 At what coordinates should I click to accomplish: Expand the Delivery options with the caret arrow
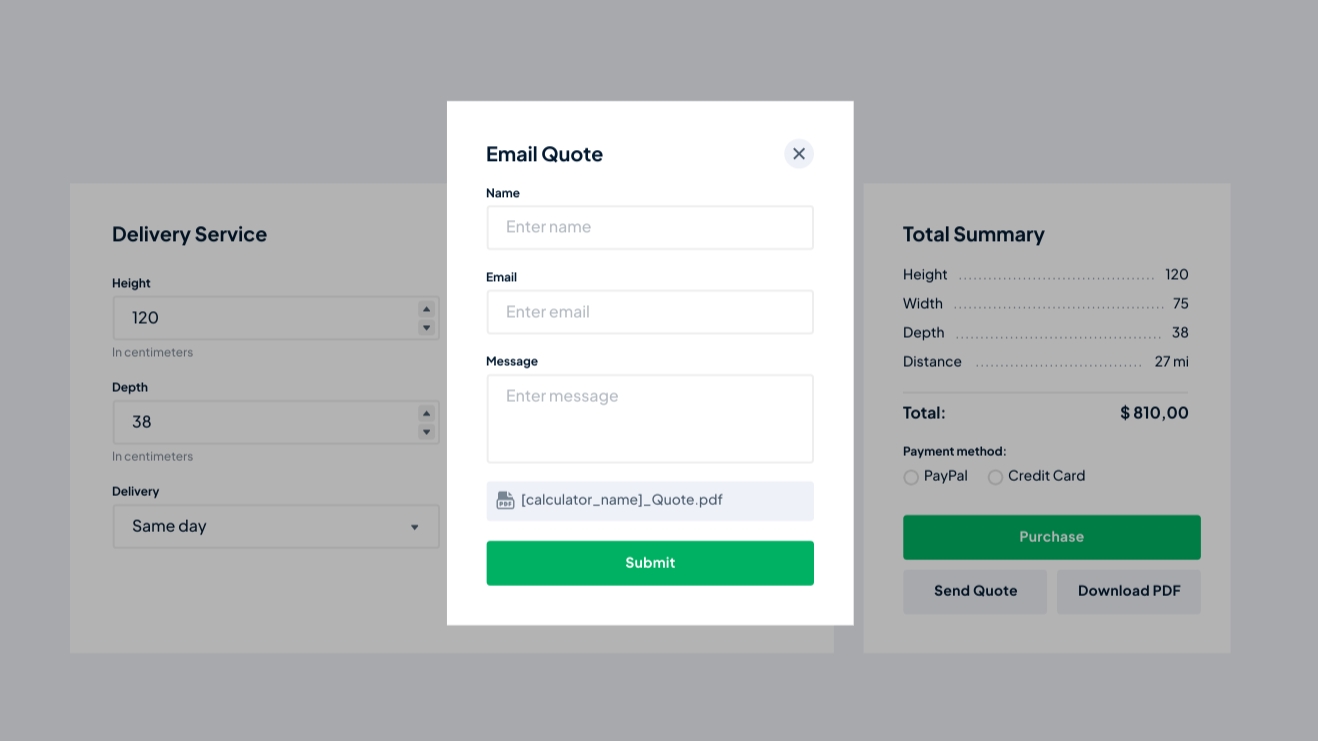[414, 527]
